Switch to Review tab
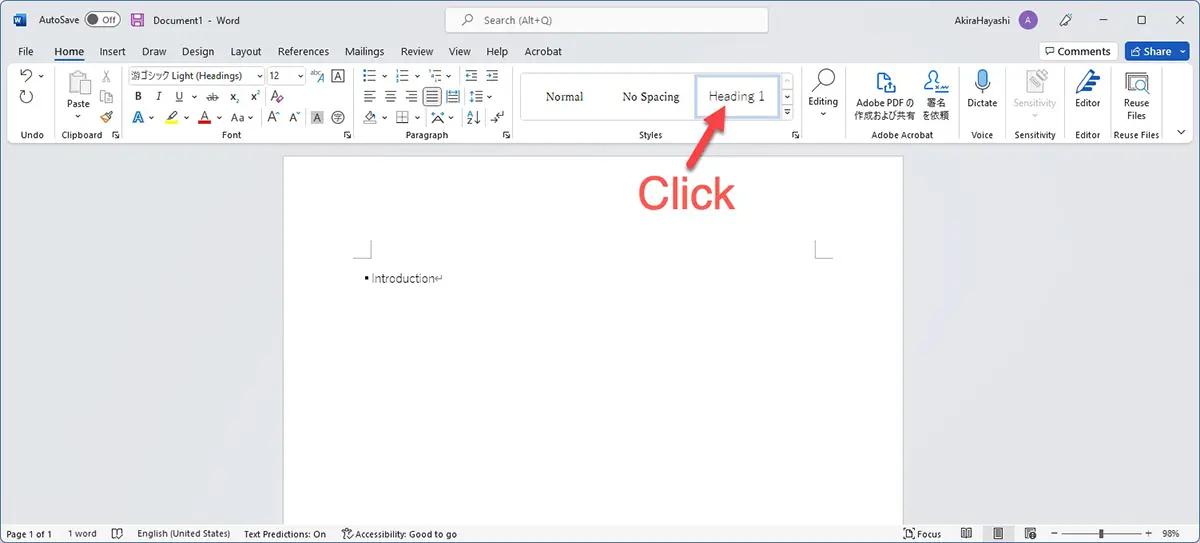This screenshot has height=543, width=1200. 417,51
